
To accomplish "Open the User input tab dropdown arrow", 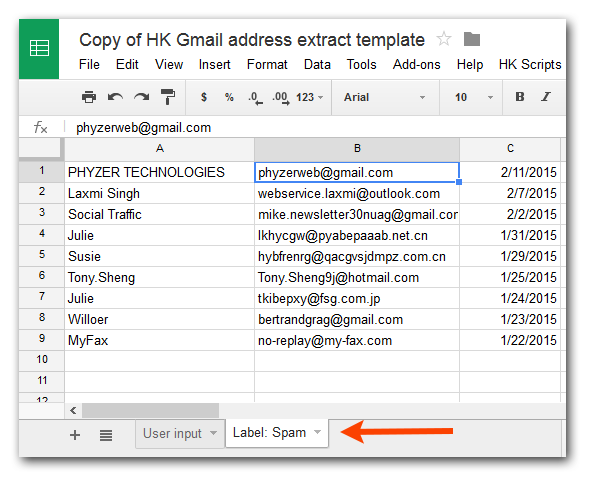I will tap(213, 433).
